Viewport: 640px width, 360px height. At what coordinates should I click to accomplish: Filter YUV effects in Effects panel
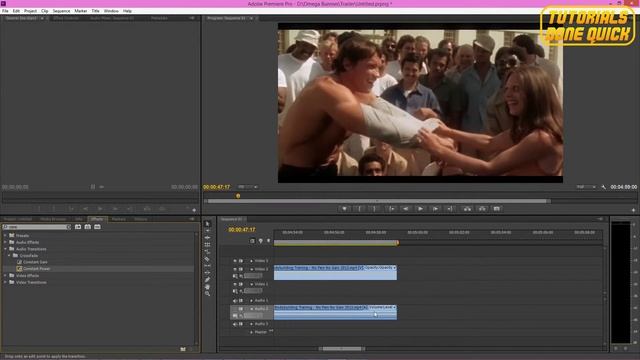point(97,227)
